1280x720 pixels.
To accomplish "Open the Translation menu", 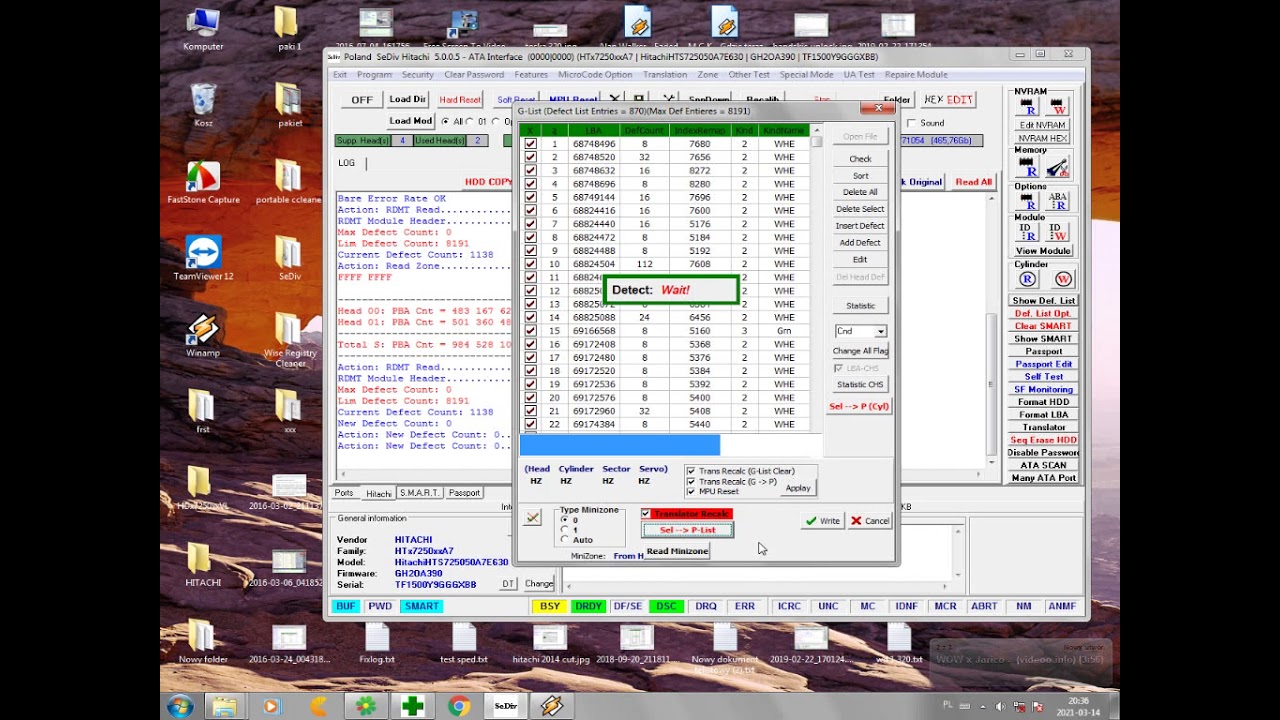I will pyautogui.click(x=665, y=75).
